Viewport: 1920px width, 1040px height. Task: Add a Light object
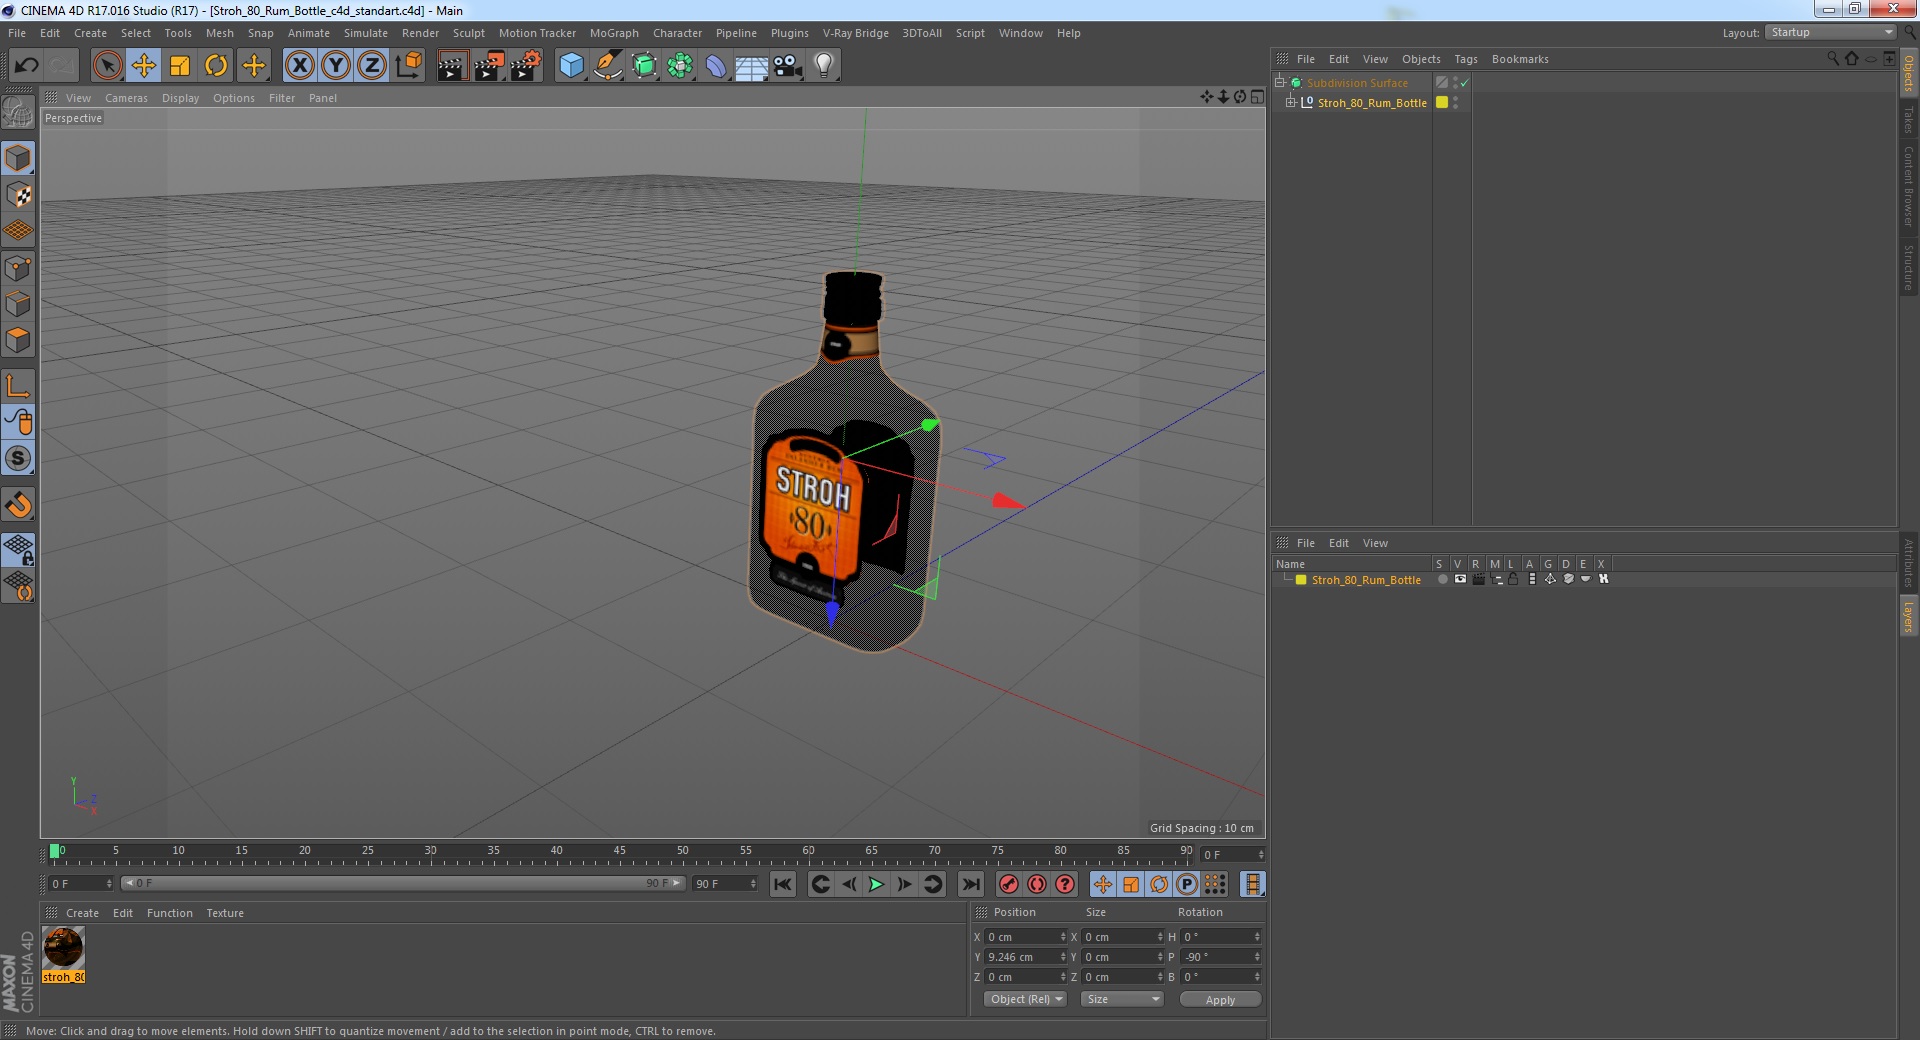823,66
